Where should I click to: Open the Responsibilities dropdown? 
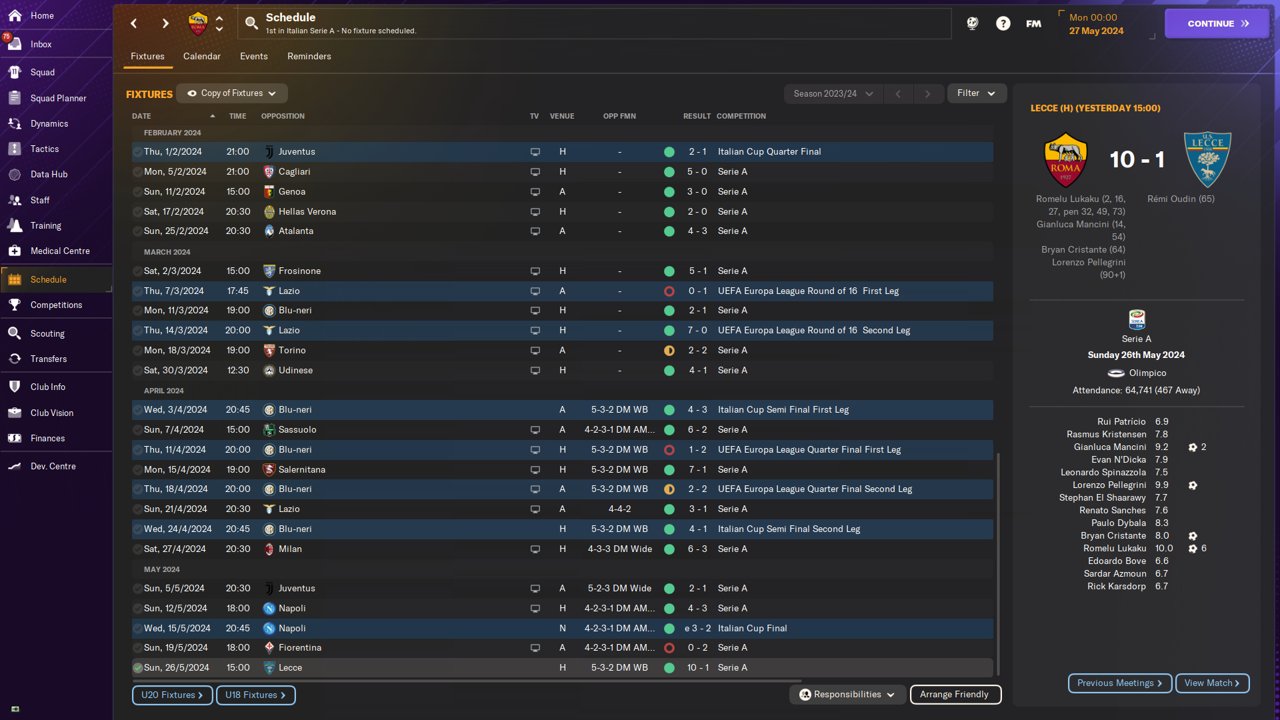coord(847,694)
